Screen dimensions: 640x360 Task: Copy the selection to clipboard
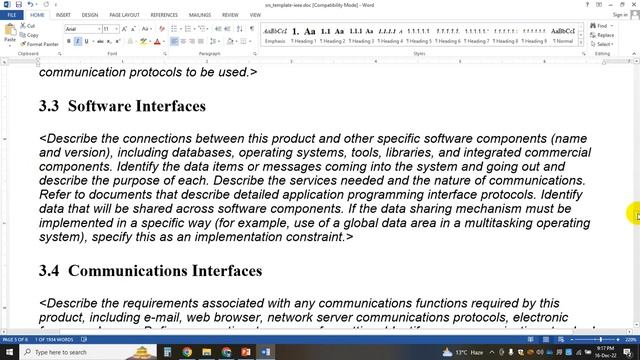click(29, 35)
